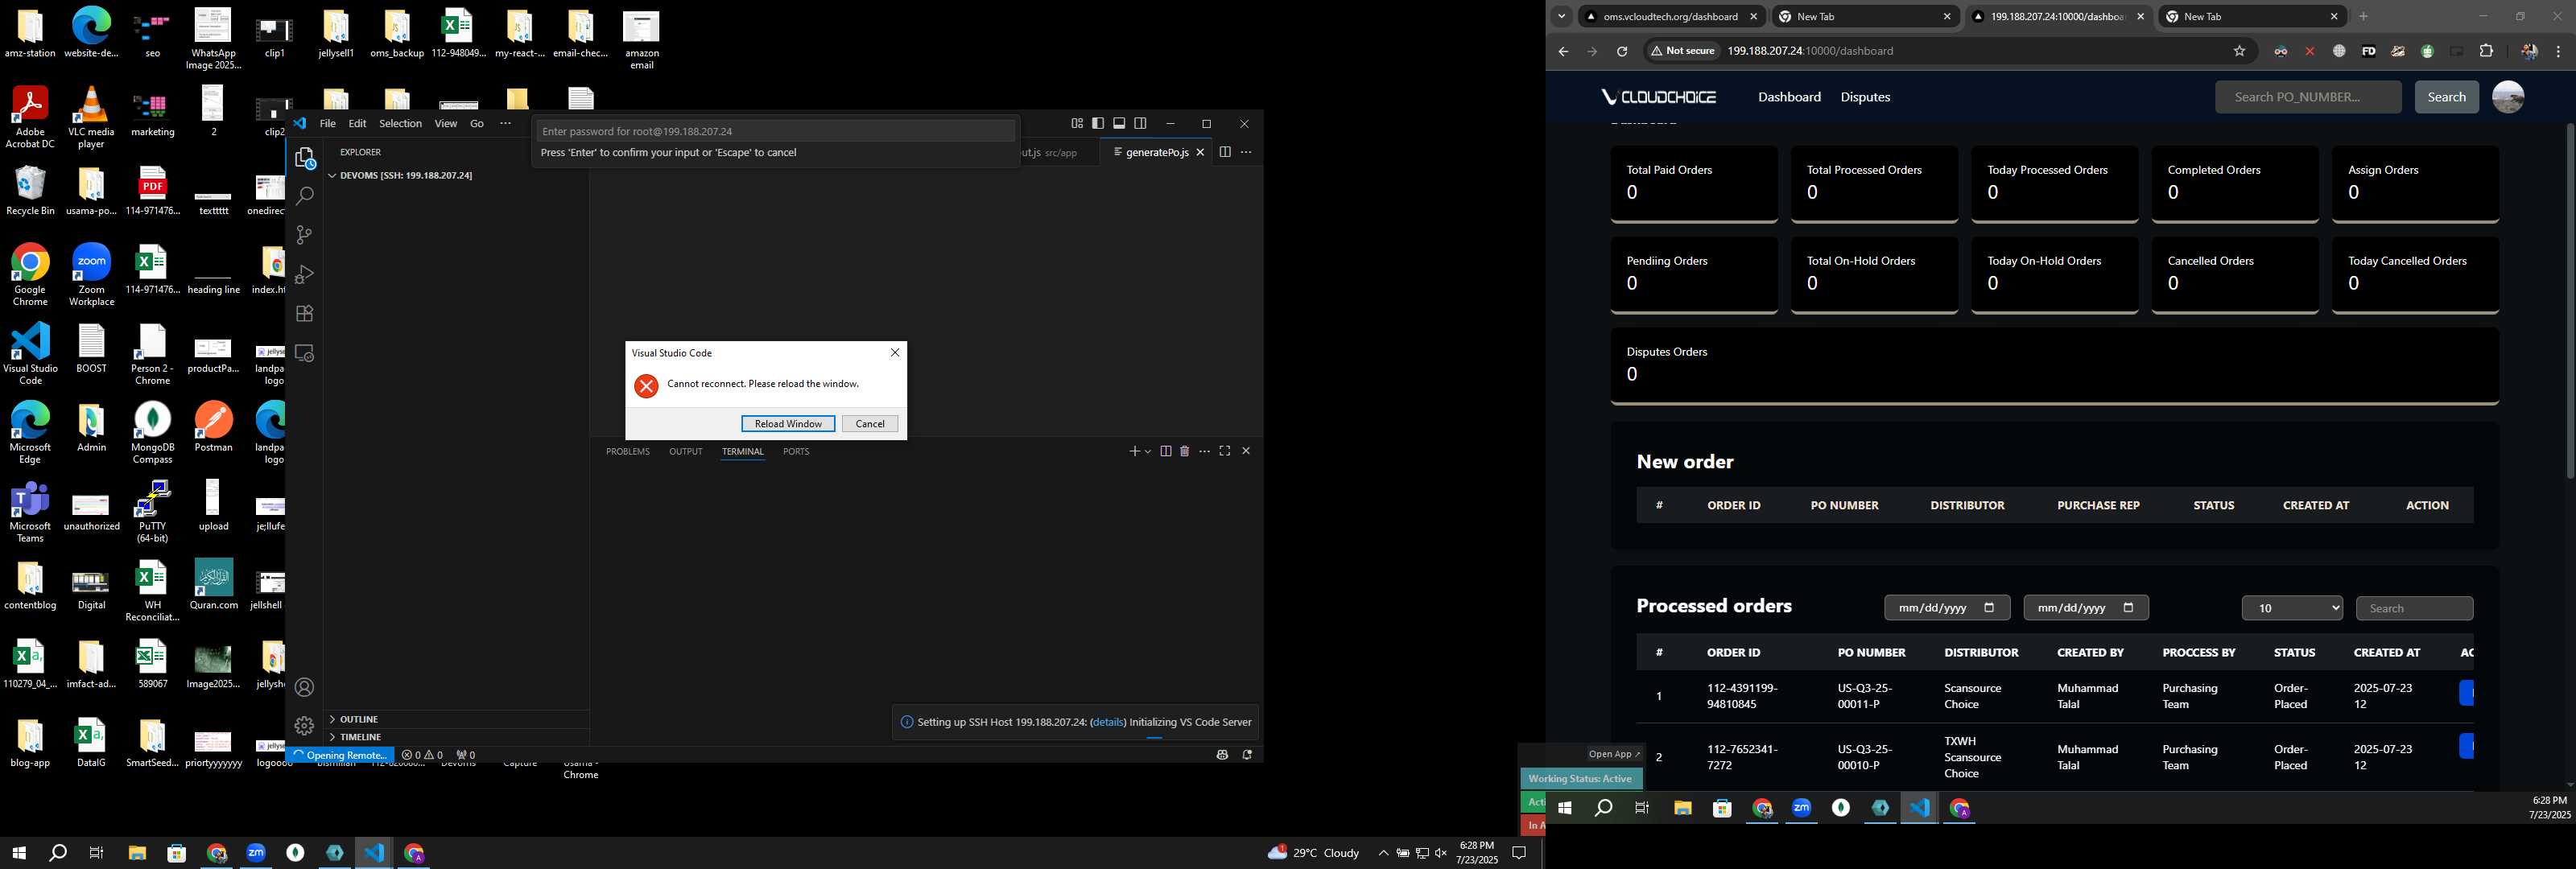Open Start menu on left taskbar
The height and width of the screenshot is (869, 2576).
click(x=18, y=853)
